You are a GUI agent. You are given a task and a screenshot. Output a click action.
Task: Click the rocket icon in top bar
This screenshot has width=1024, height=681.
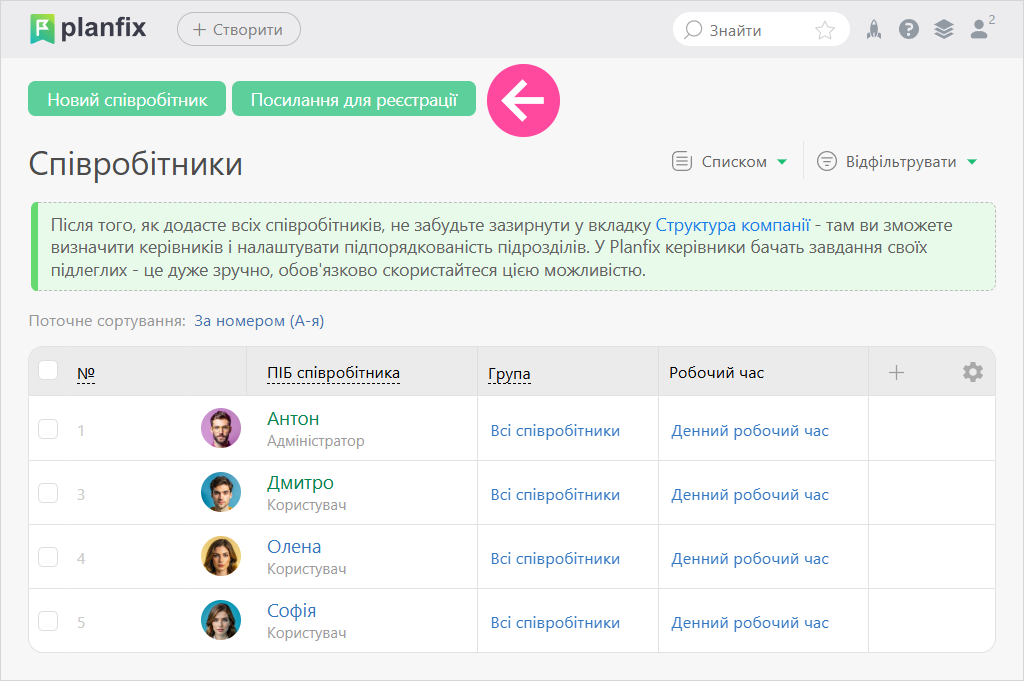tap(873, 30)
